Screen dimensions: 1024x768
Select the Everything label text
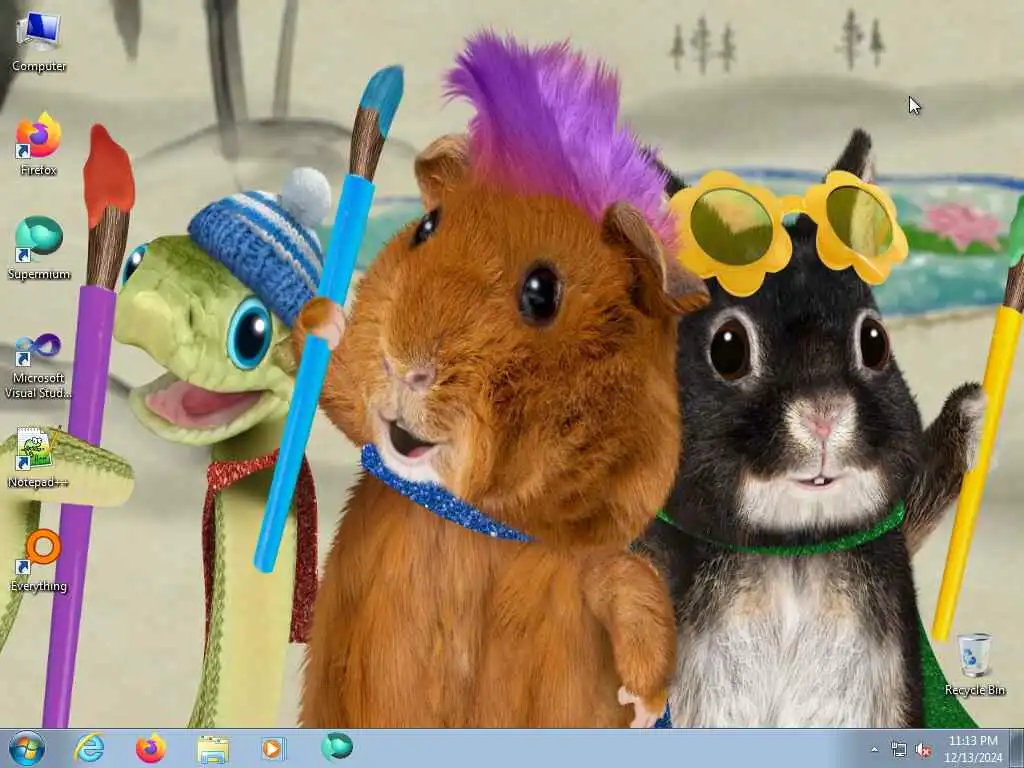pos(39,586)
